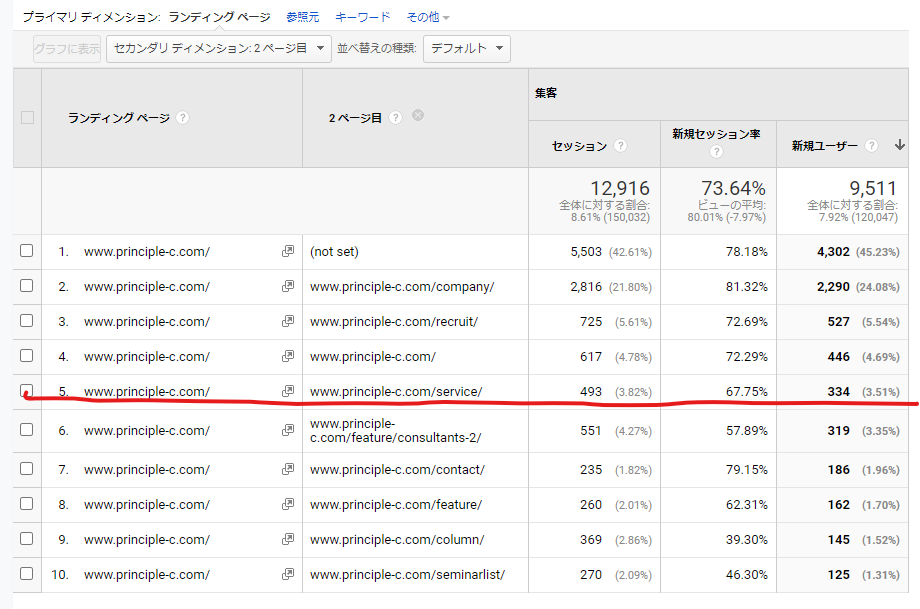Check the box for row 1 (not set)
This screenshot has height=609, width=920.
click(26, 251)
